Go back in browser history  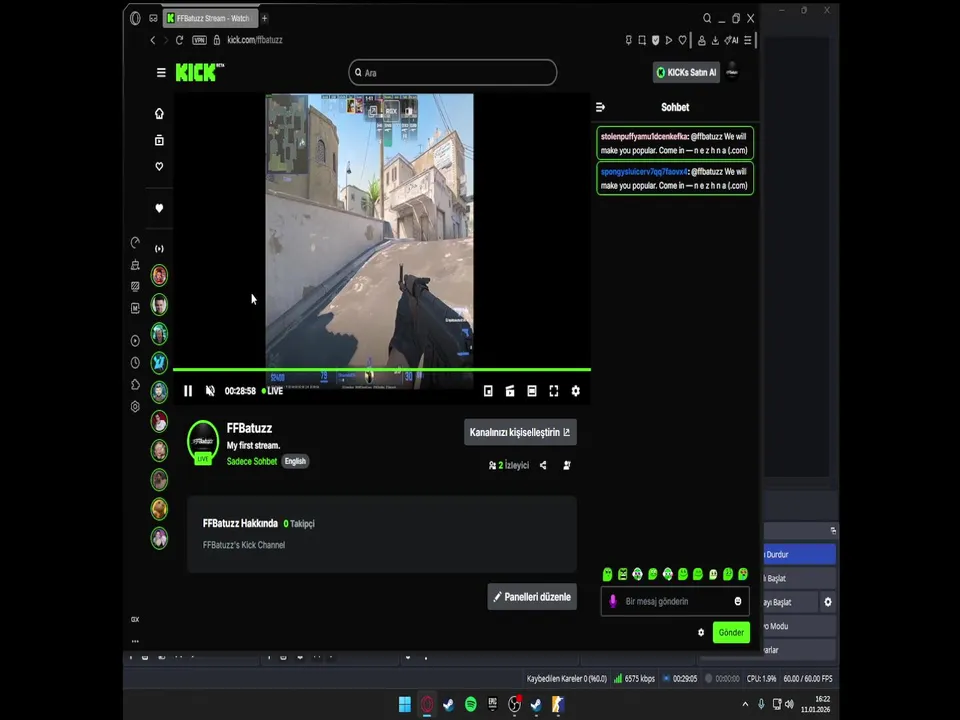[x=152, y=40]
